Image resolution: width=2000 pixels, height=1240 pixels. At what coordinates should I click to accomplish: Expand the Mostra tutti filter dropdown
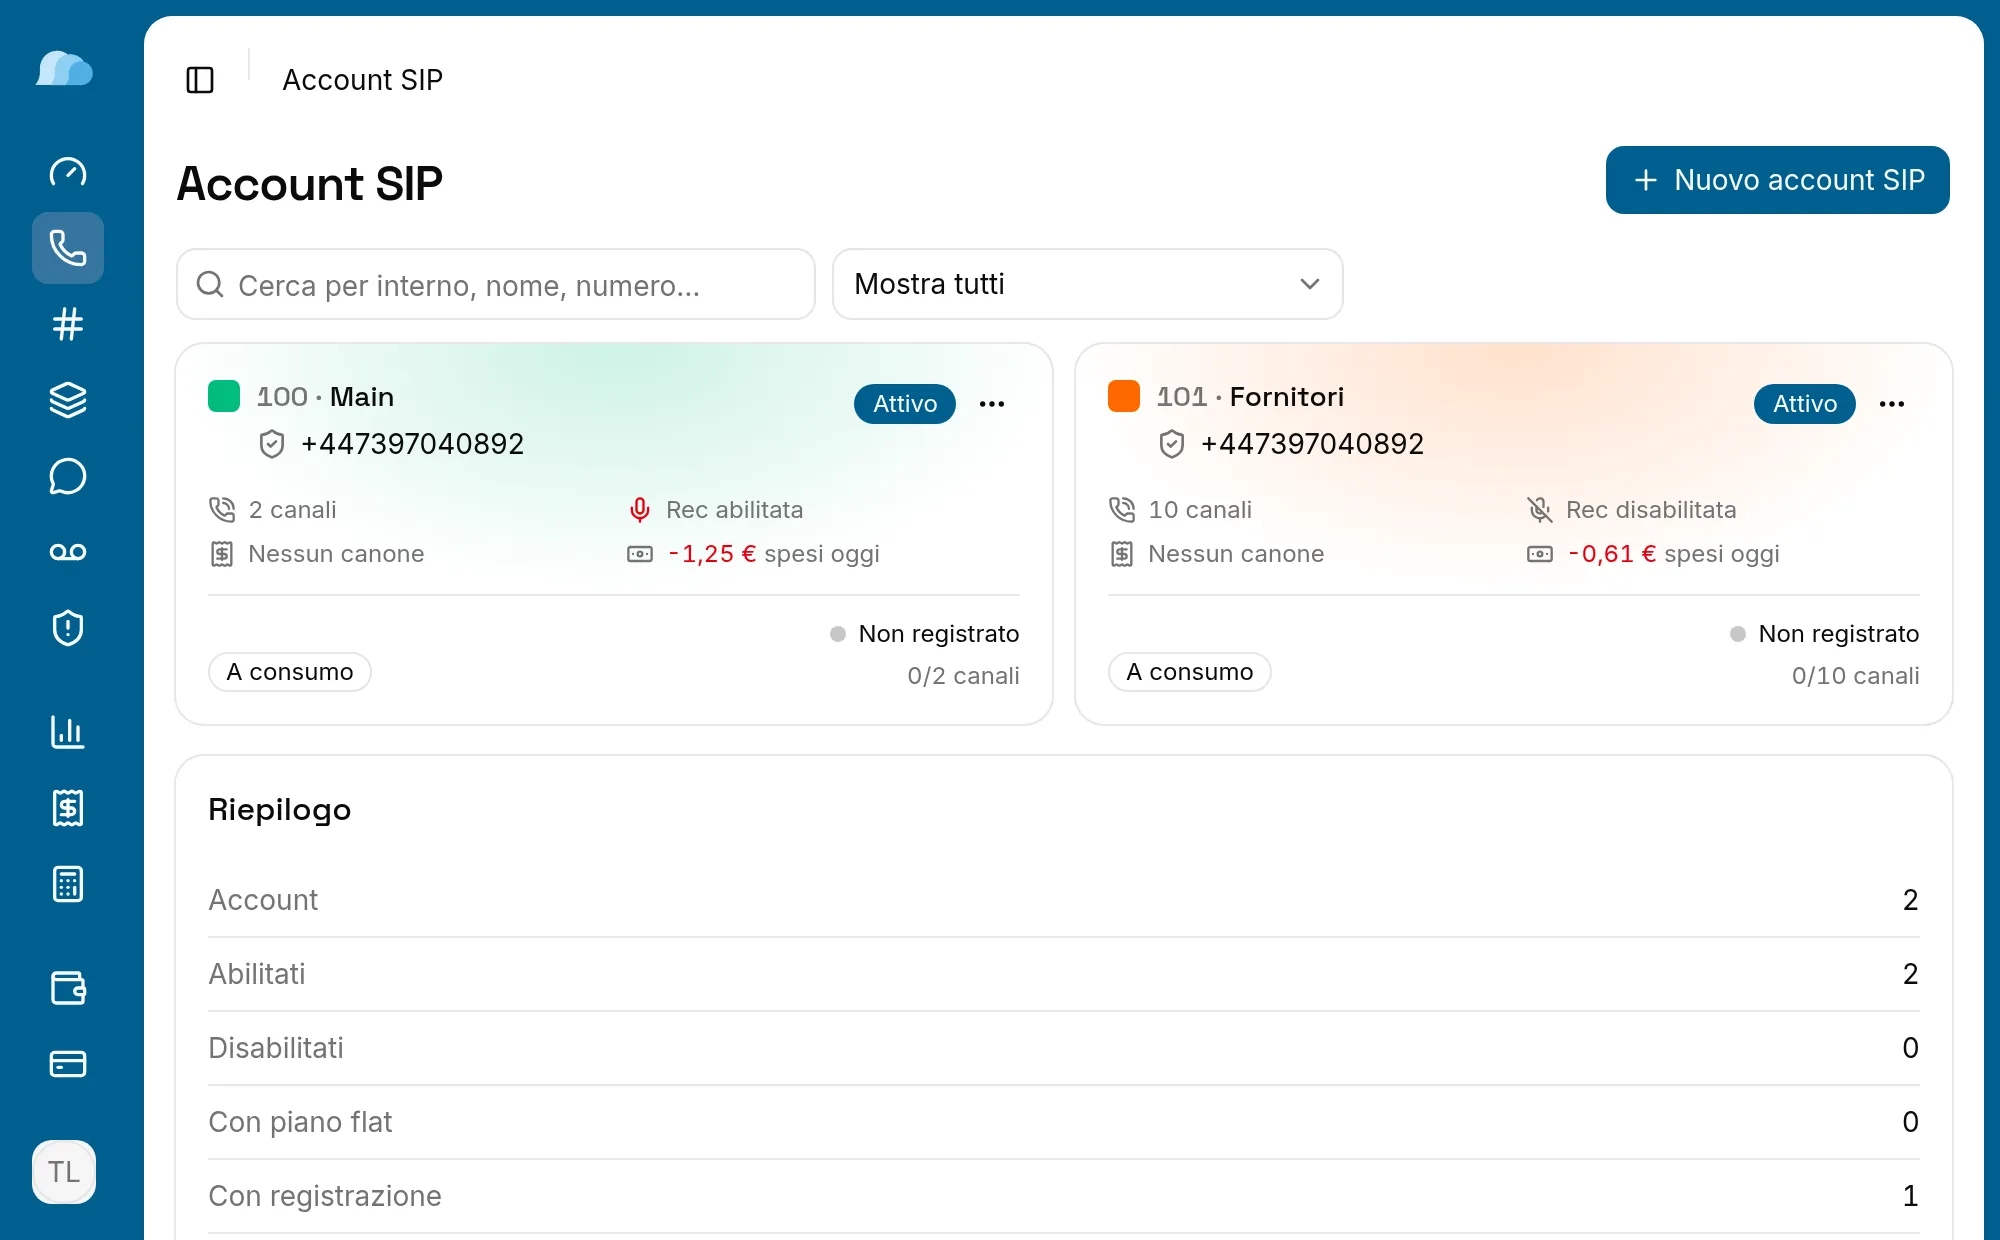(1087, 284)
